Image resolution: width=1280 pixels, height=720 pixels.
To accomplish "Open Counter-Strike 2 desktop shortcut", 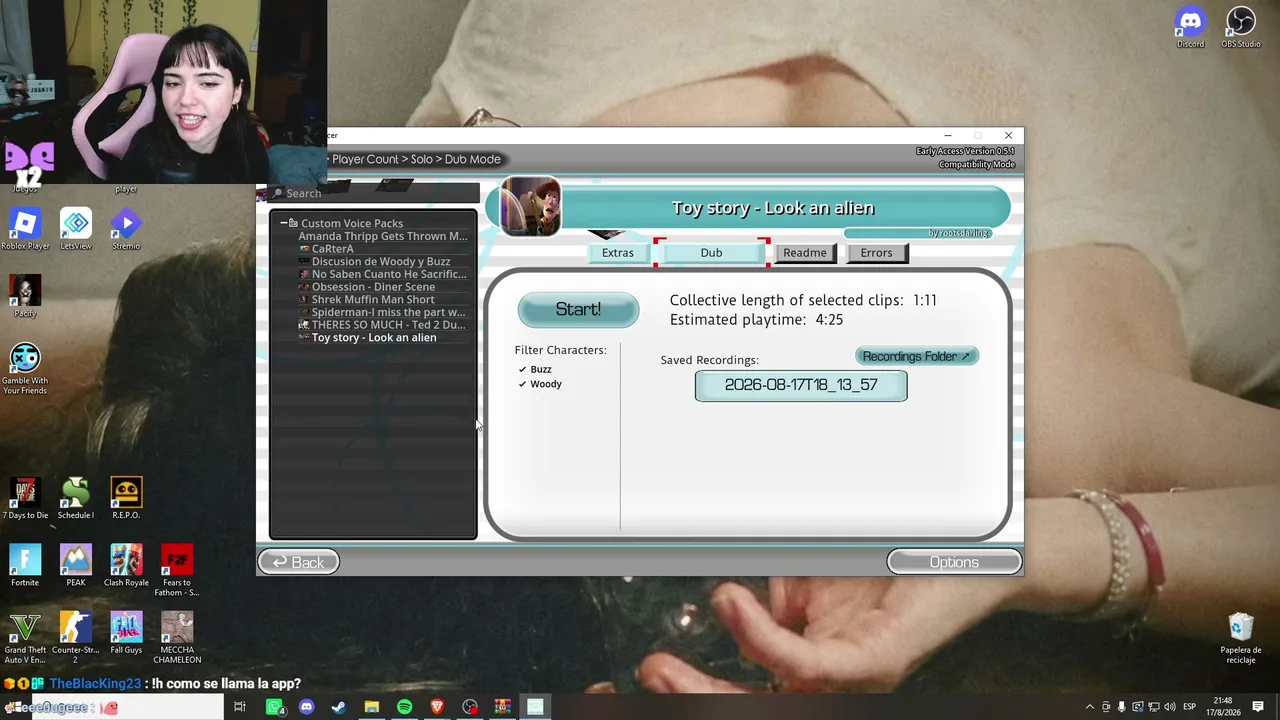I will (x=76, y=638).
